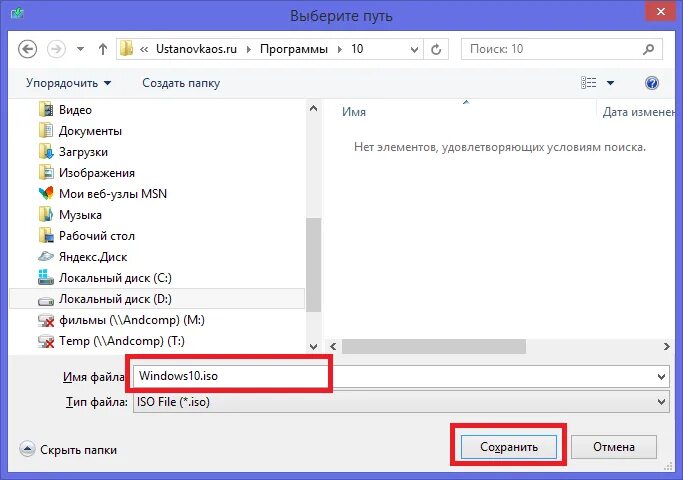
Task: Expand the arrow after Ustanovkaos.ru in the path
Action: click(x=249, y=49)
